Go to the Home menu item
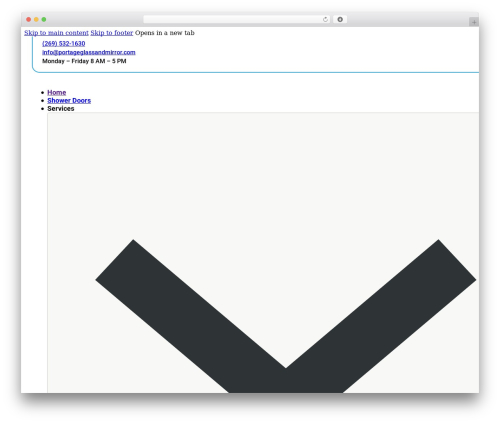Viewport: 500px width, 423px height. tap(57, 92)
